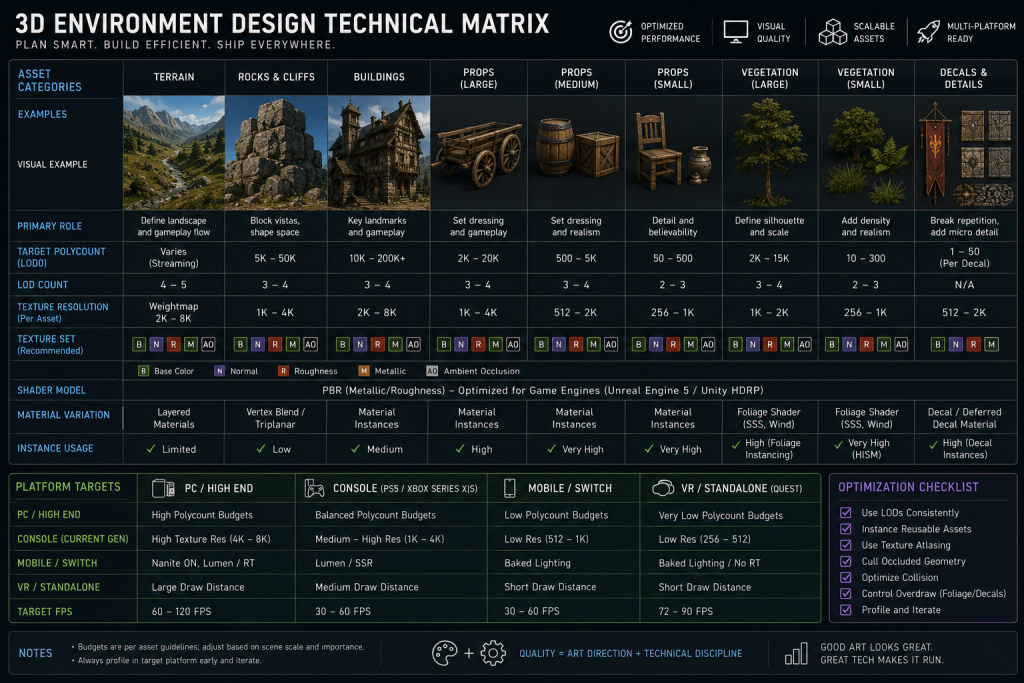Click the Roughness legend badge
This screenshot has width=1024, height=683.
(x=283, y=371)
